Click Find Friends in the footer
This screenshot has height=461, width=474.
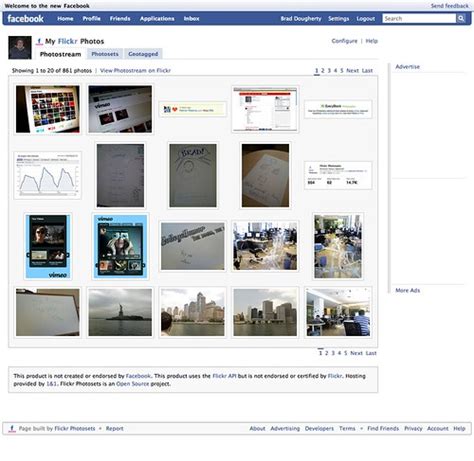tap(383, 429)
